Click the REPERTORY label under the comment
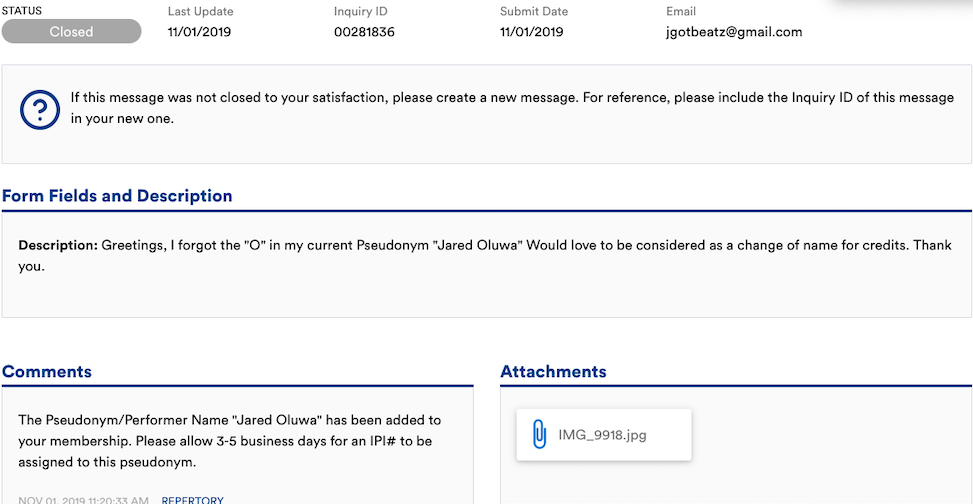Image resolution: width=973 pixels, height=504 pixels. (192, 499)
